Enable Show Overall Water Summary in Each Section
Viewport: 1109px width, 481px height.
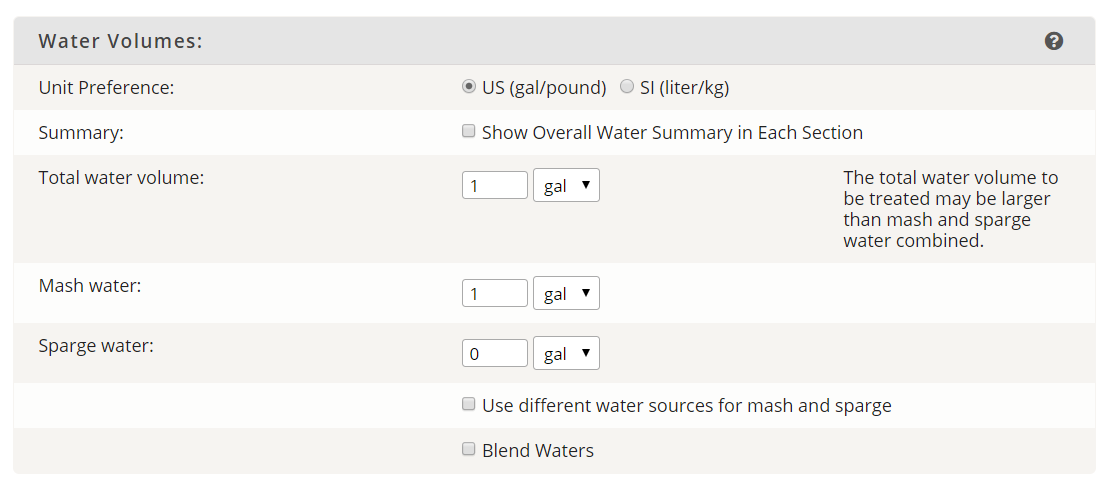pos(468,131)
